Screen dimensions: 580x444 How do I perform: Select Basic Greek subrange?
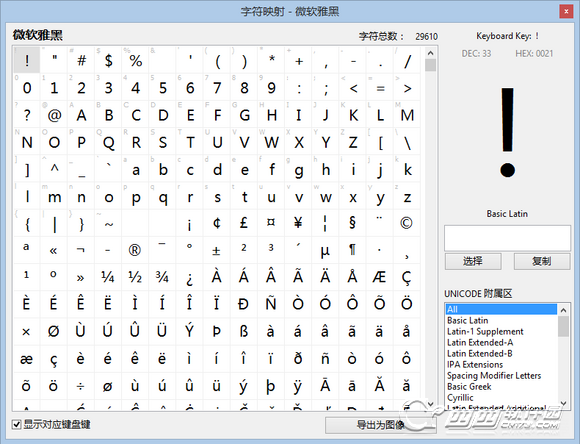click(501, 387)
